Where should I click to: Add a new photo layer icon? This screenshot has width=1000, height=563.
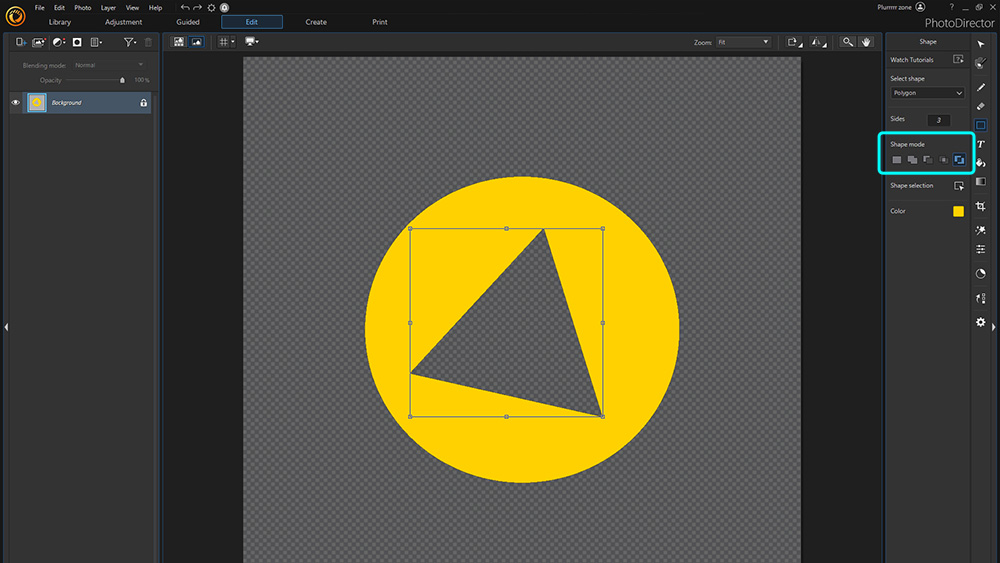(39, 42)
